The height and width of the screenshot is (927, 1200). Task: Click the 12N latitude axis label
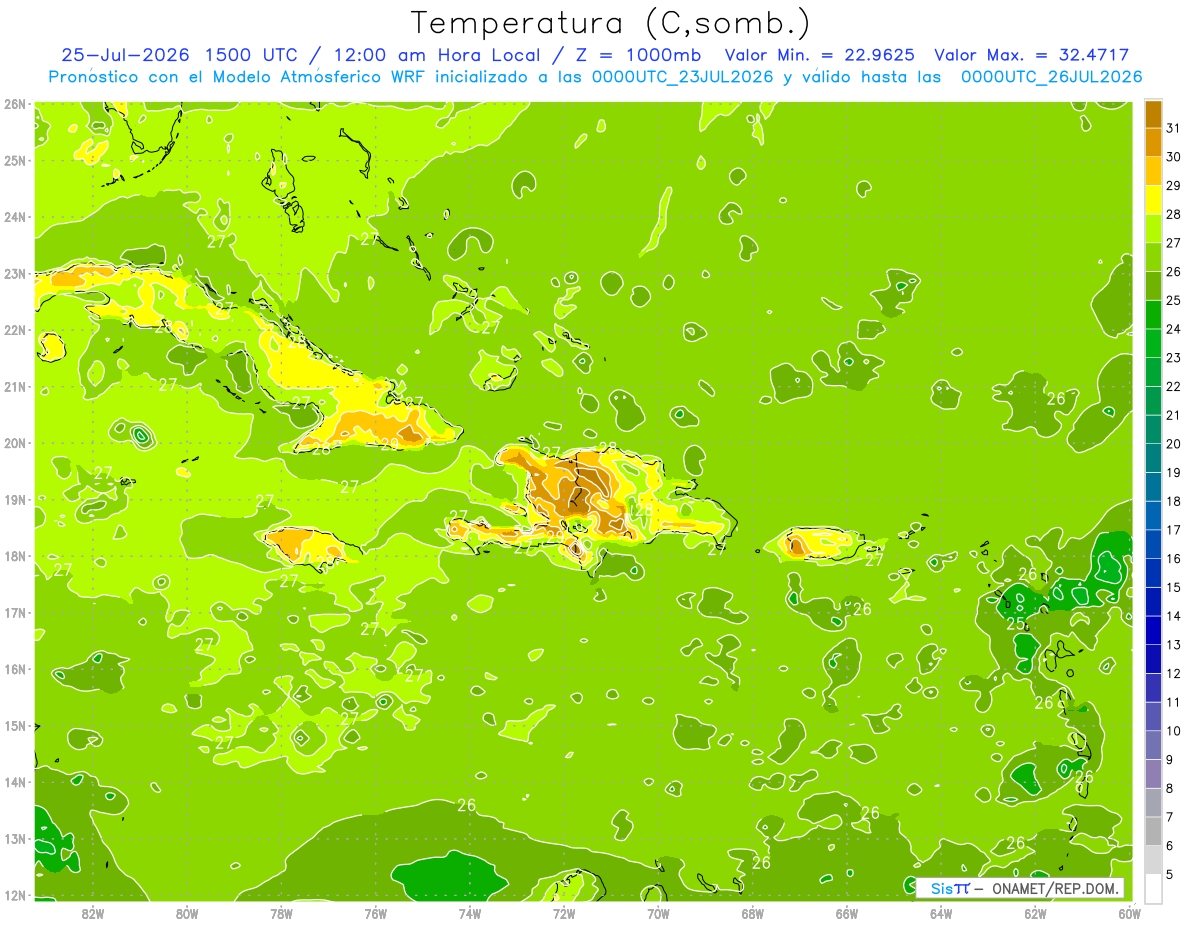[14, 895]
